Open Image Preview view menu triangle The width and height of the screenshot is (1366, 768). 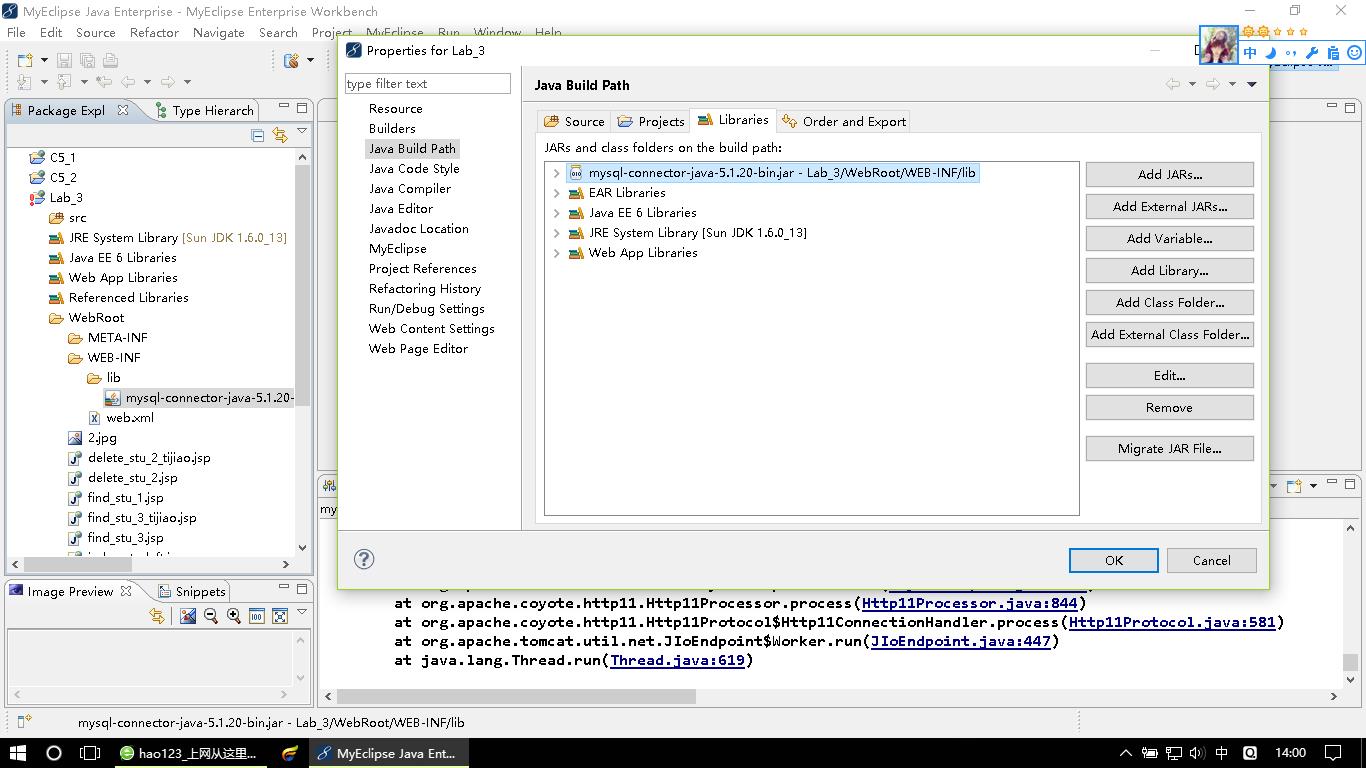click(x=302, y=613)
